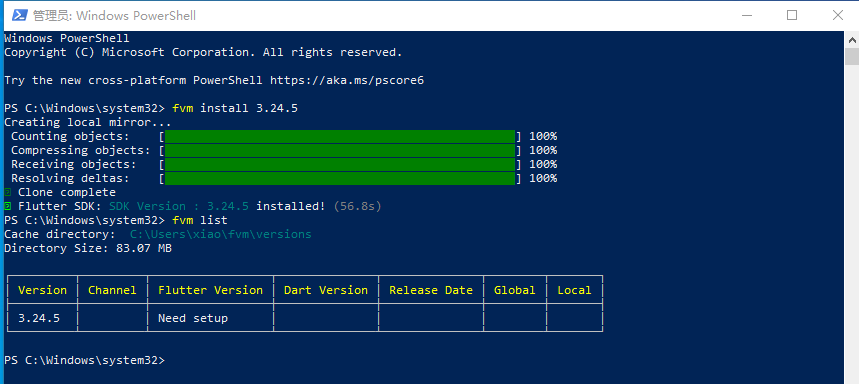Click the 'Channel' column header
The image size is (859, 384).
click(112, 290)
